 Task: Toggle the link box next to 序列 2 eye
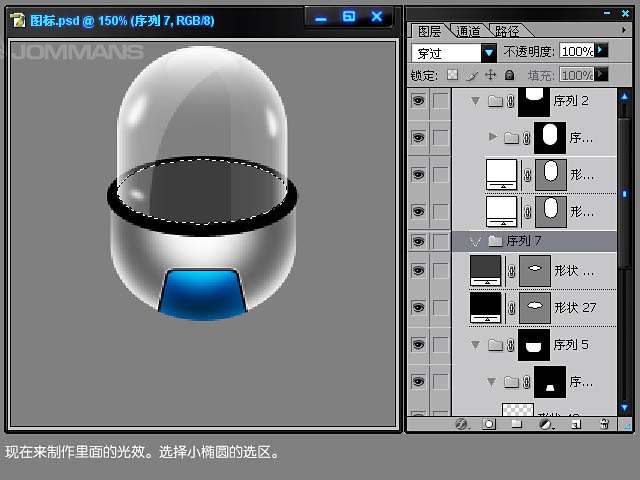pyautogui.click(x=440, y=101)
